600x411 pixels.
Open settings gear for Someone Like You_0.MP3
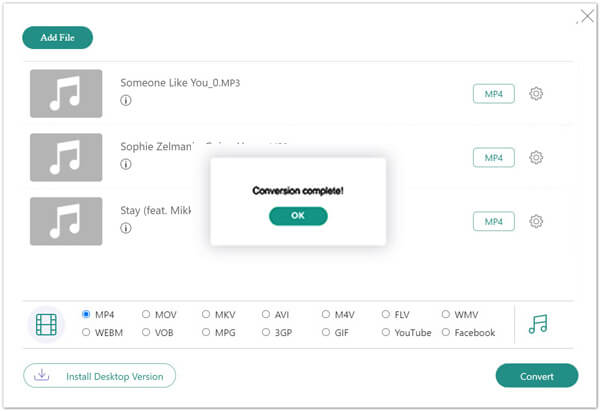(536, 93)
